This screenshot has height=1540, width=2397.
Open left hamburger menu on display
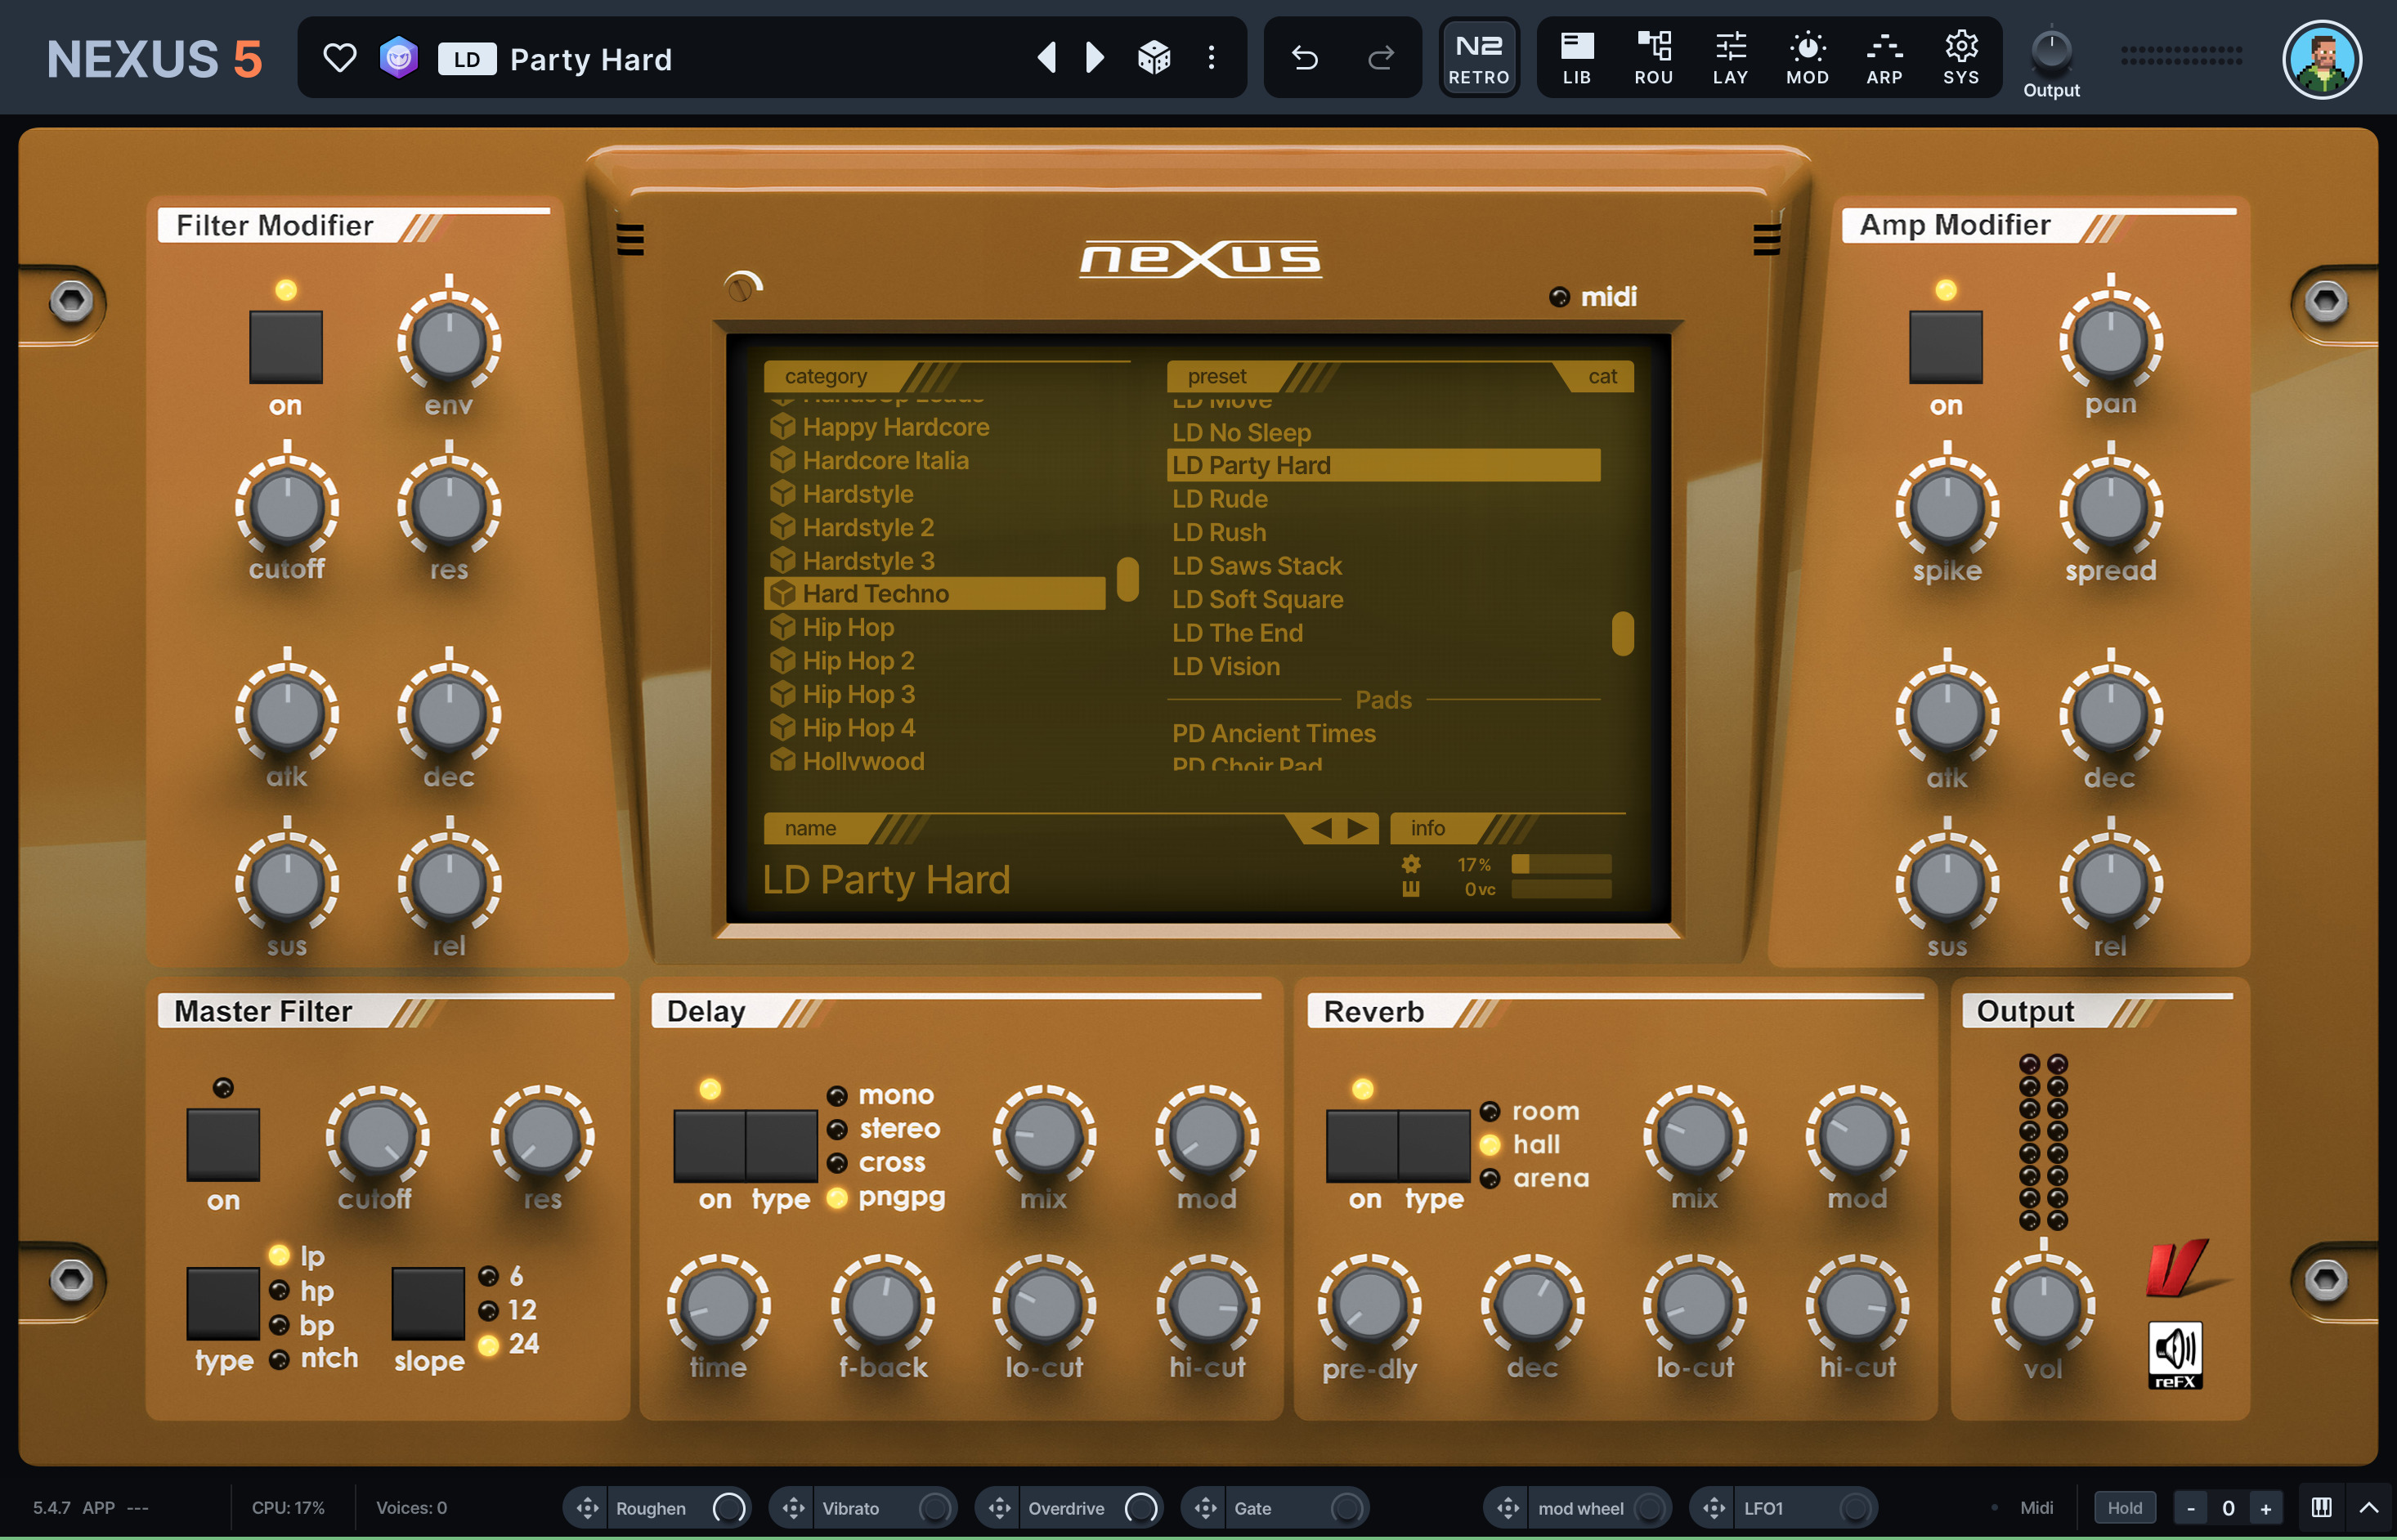630,240
